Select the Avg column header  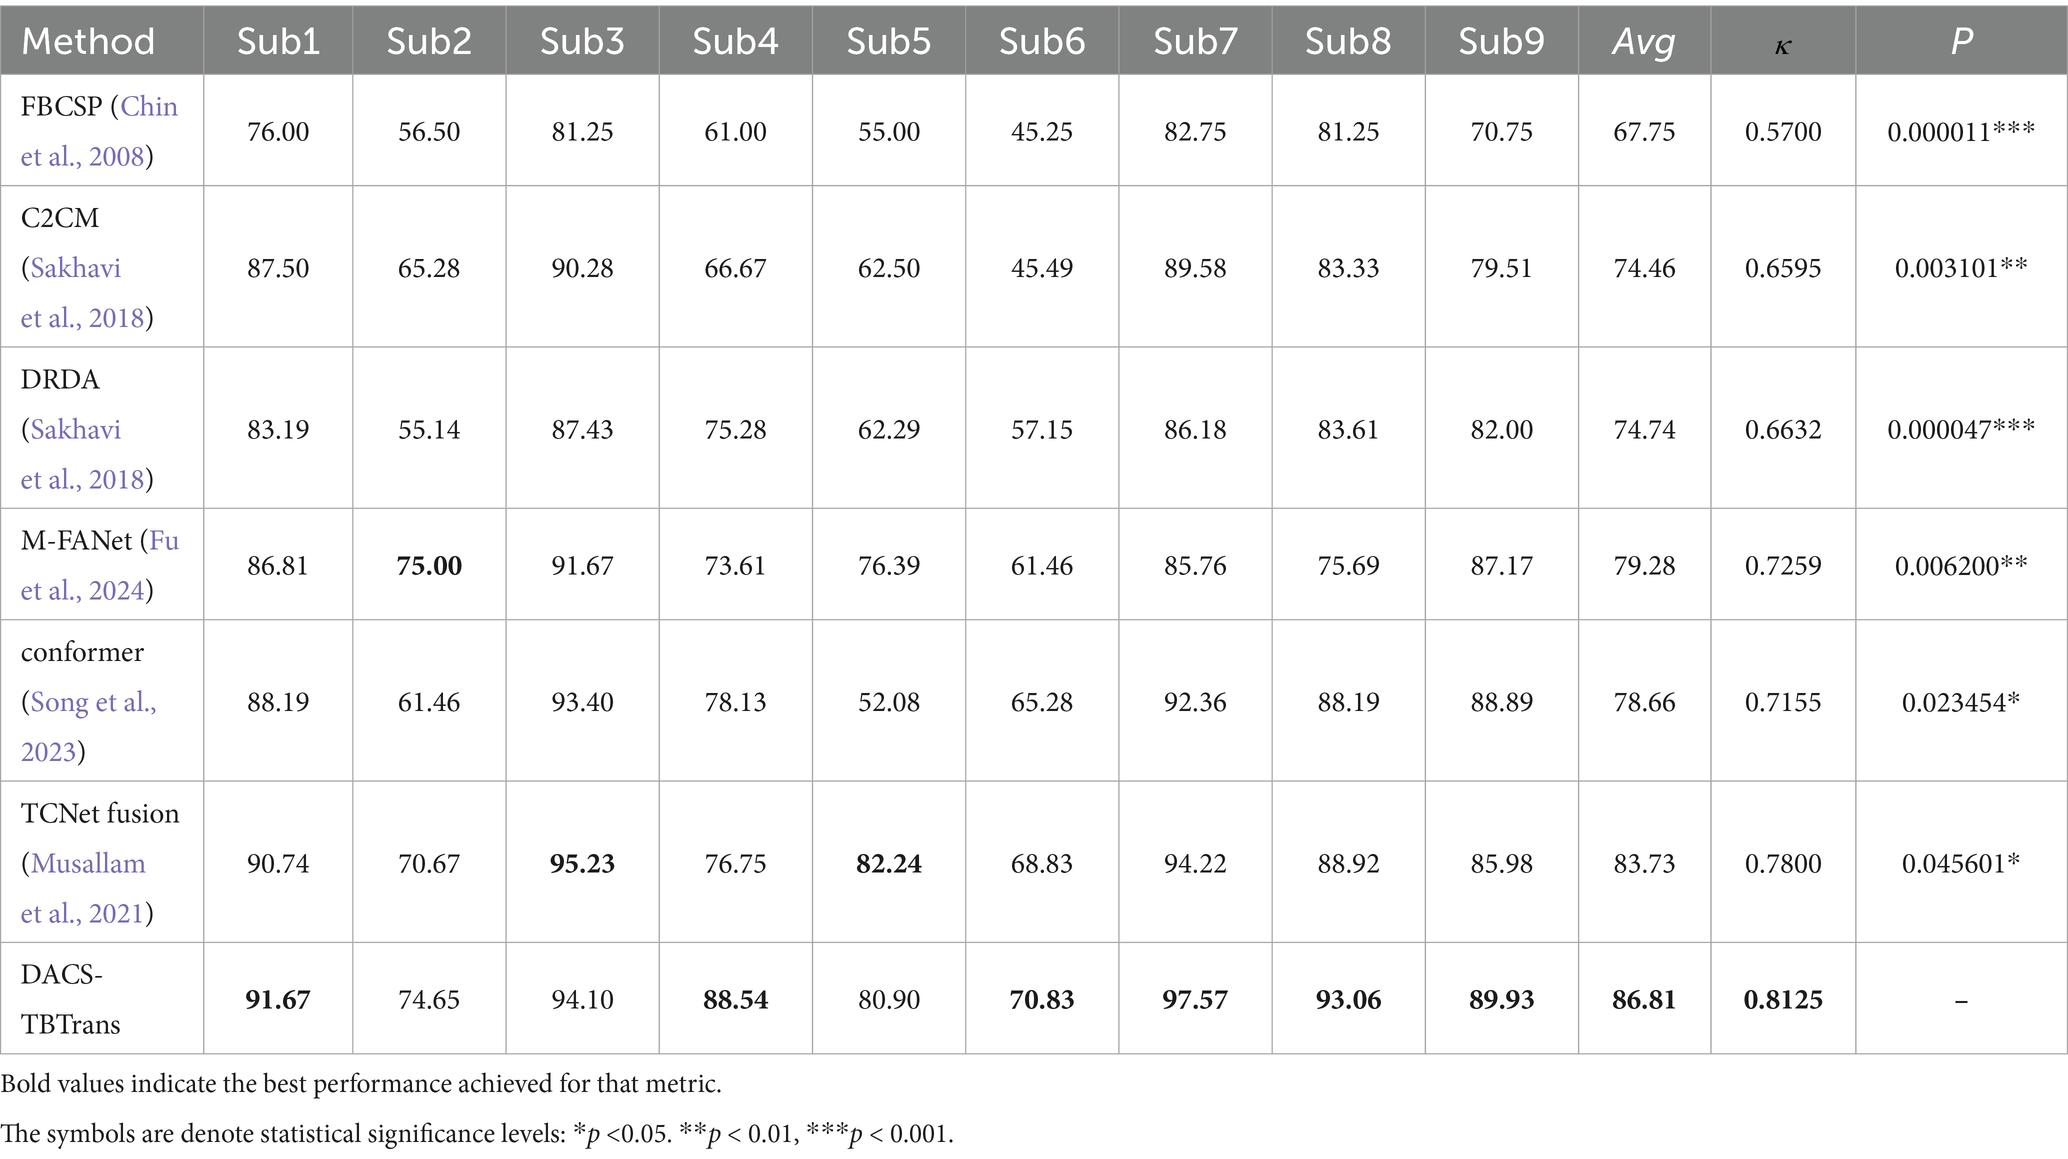1644,41
